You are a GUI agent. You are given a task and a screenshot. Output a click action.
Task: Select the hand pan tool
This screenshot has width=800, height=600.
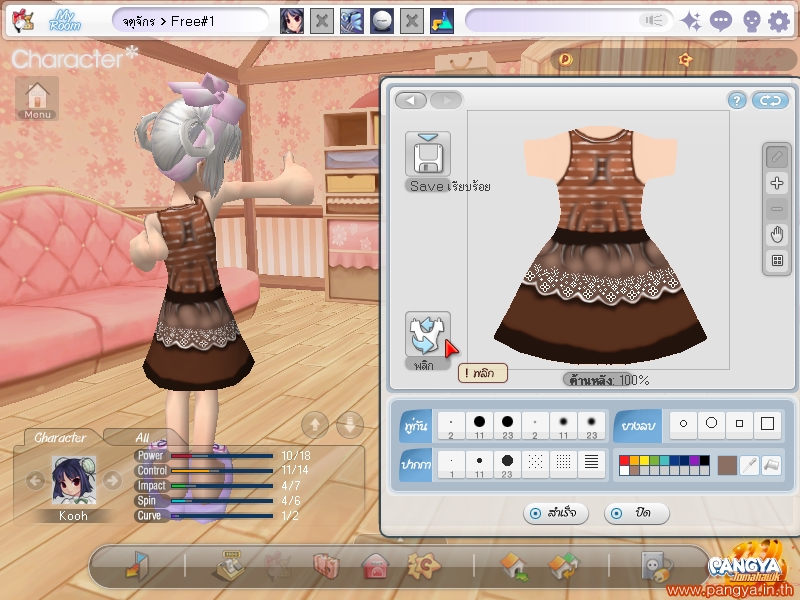777,235
